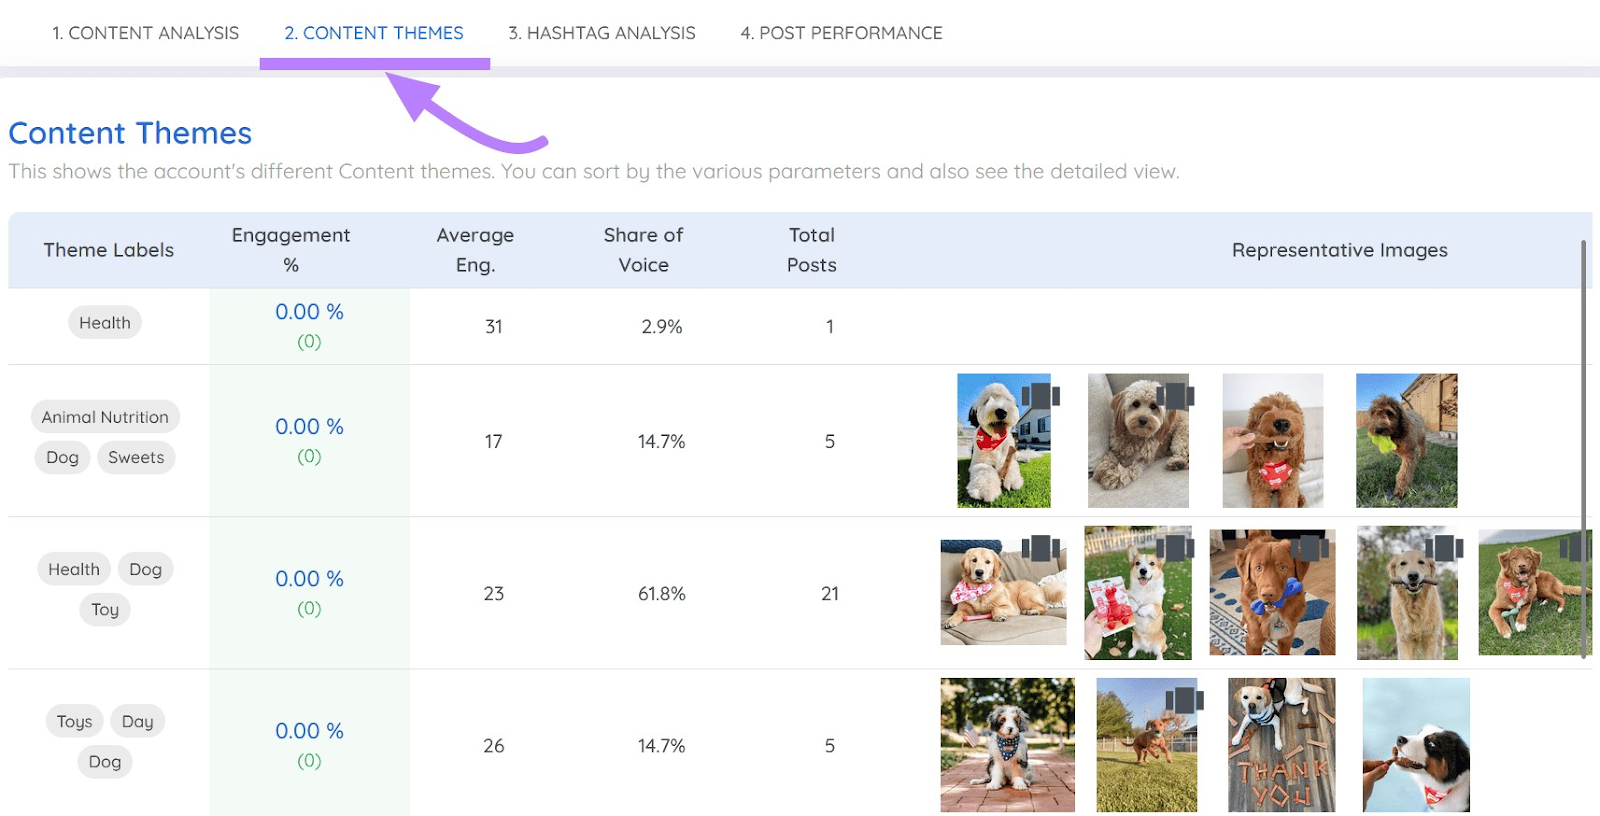1600x816 pixels.
Task: Open red curly dog with treat thumbnail
Action: pos(1272,440)
